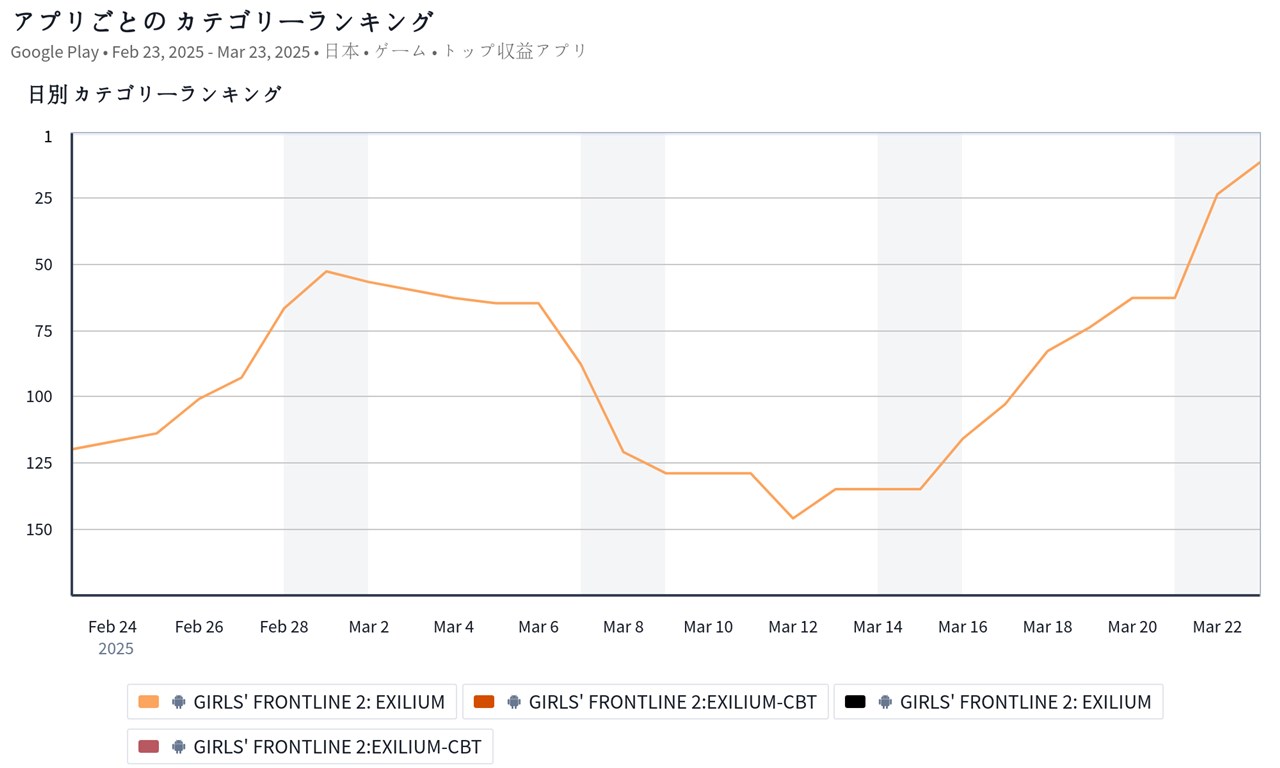Show the bottom-row EXILIUM-CBT series label
This screenshot has width=1280, height=768.
(337, 747)
